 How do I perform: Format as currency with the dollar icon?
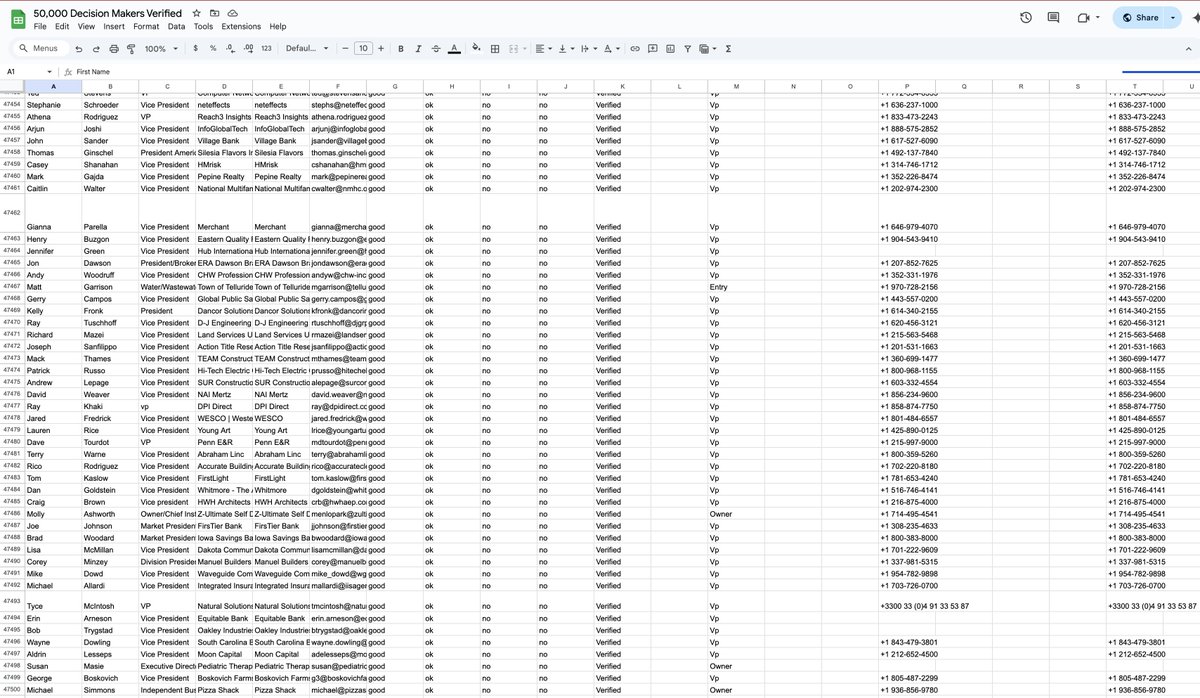click(197, 48)
